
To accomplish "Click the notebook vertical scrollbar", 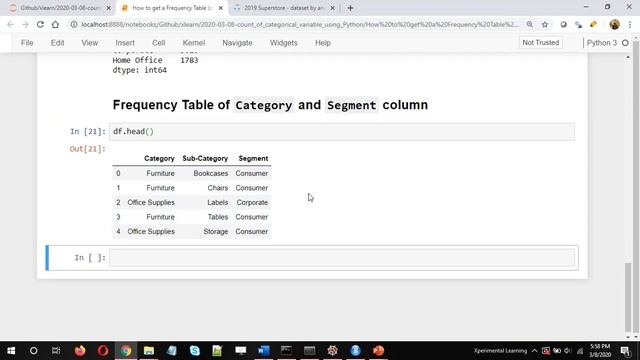I will coord(628,297).
